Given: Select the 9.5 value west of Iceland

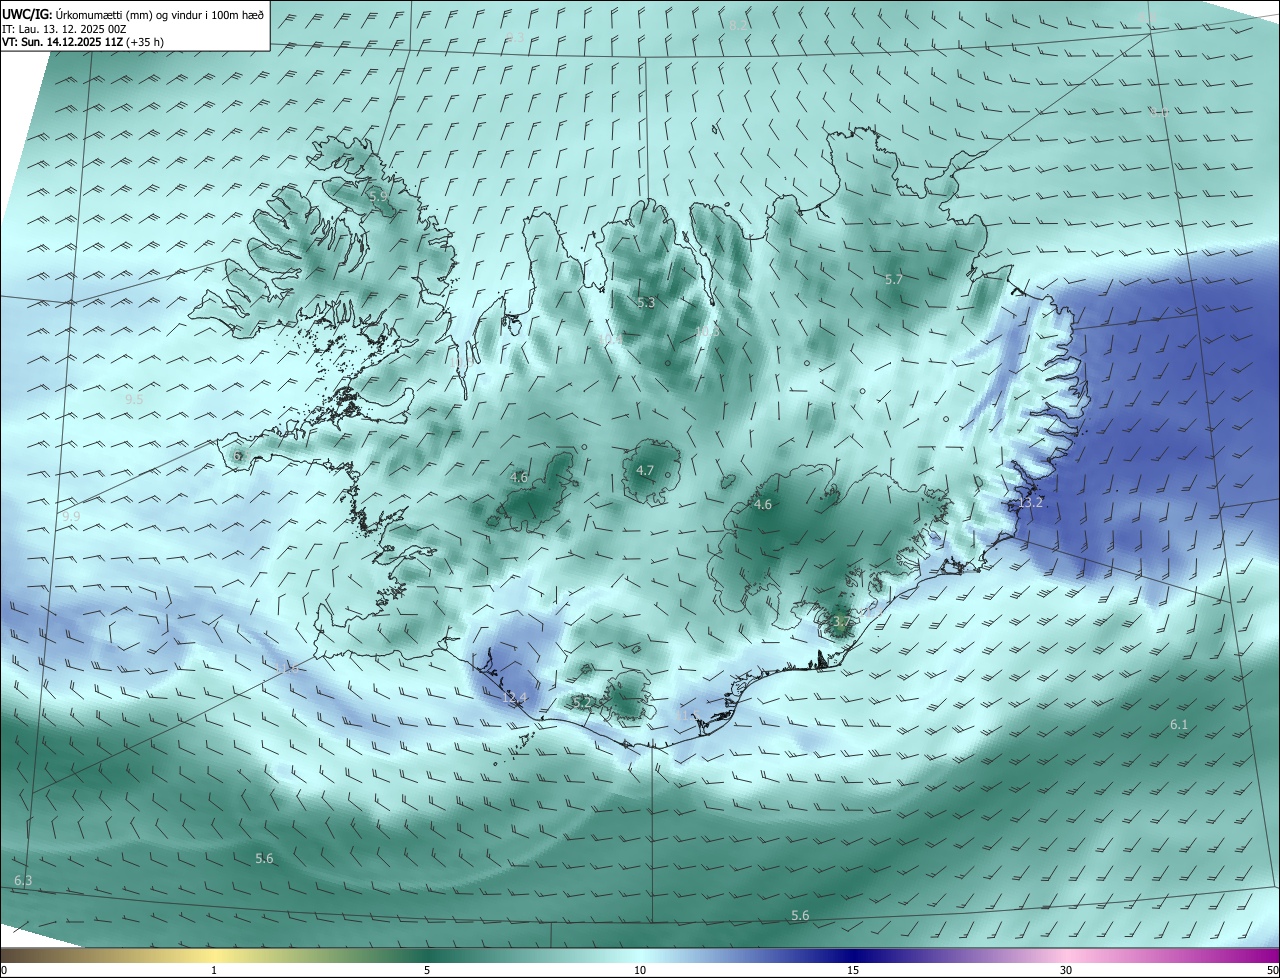Looking at the screenshot, I should pos(134,400).
